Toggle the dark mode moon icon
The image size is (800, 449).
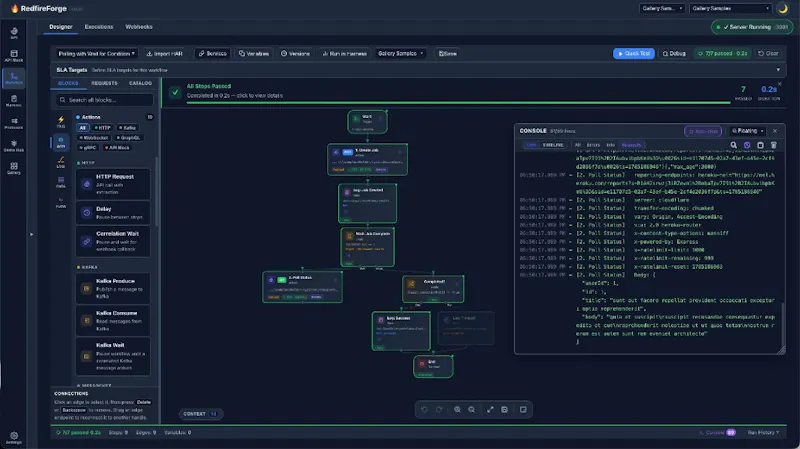(783, 8)
